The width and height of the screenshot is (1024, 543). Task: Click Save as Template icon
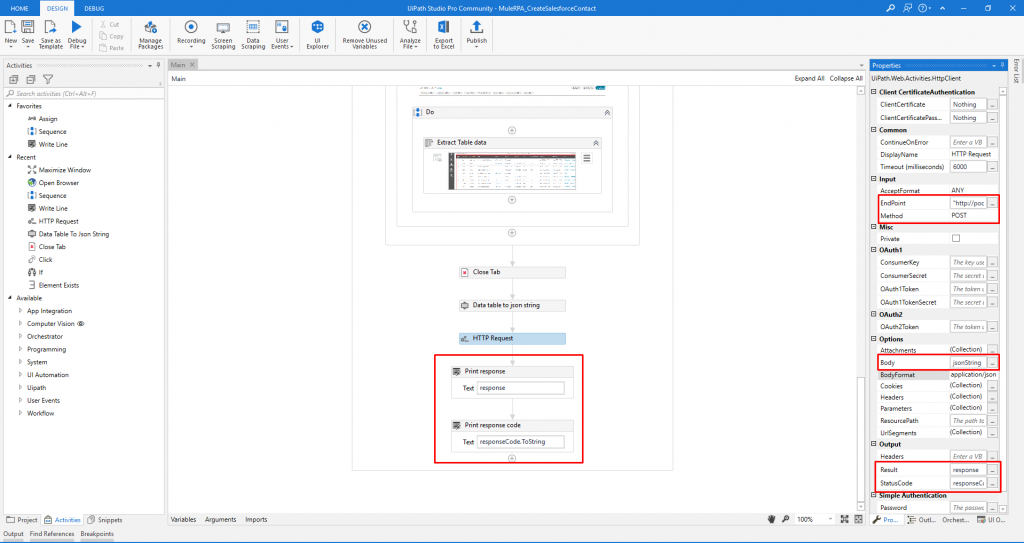[50, 27]
